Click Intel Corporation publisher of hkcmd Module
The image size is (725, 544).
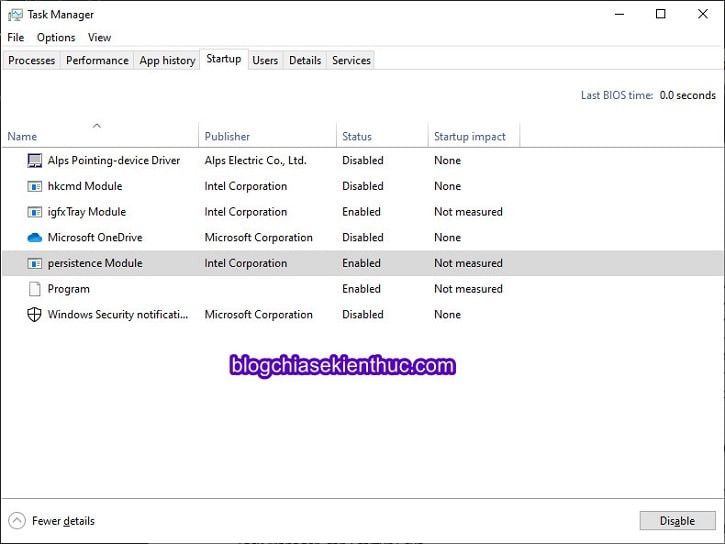tap(246, 186)
